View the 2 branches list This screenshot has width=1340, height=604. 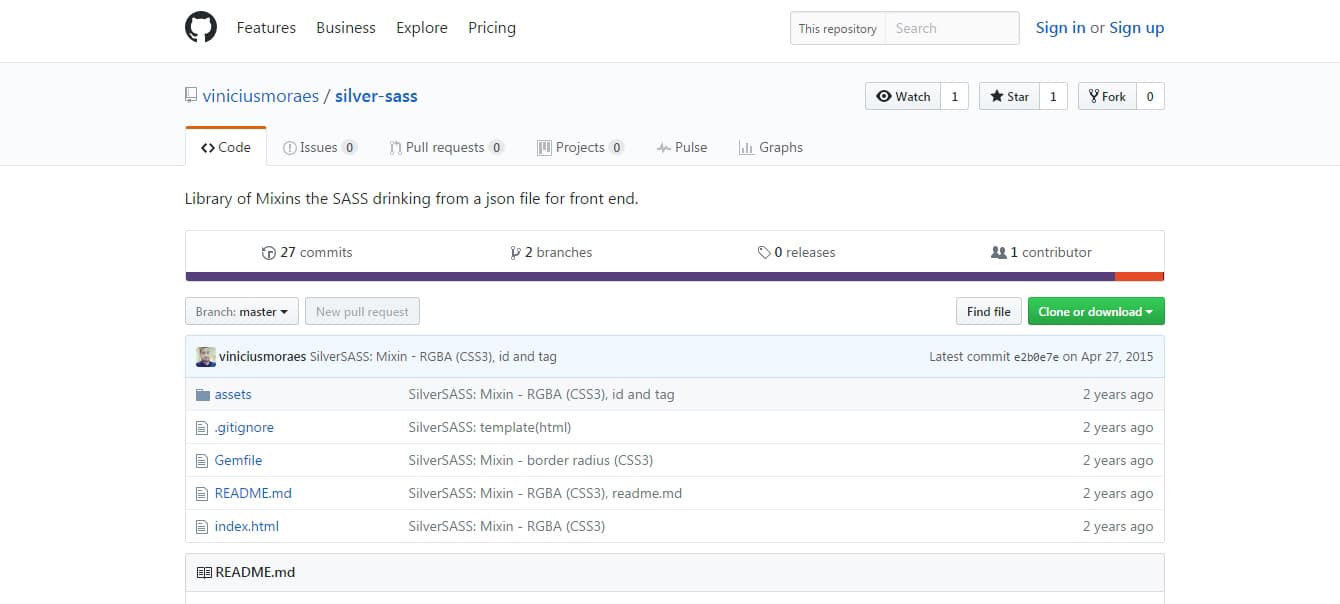[551, 252]
